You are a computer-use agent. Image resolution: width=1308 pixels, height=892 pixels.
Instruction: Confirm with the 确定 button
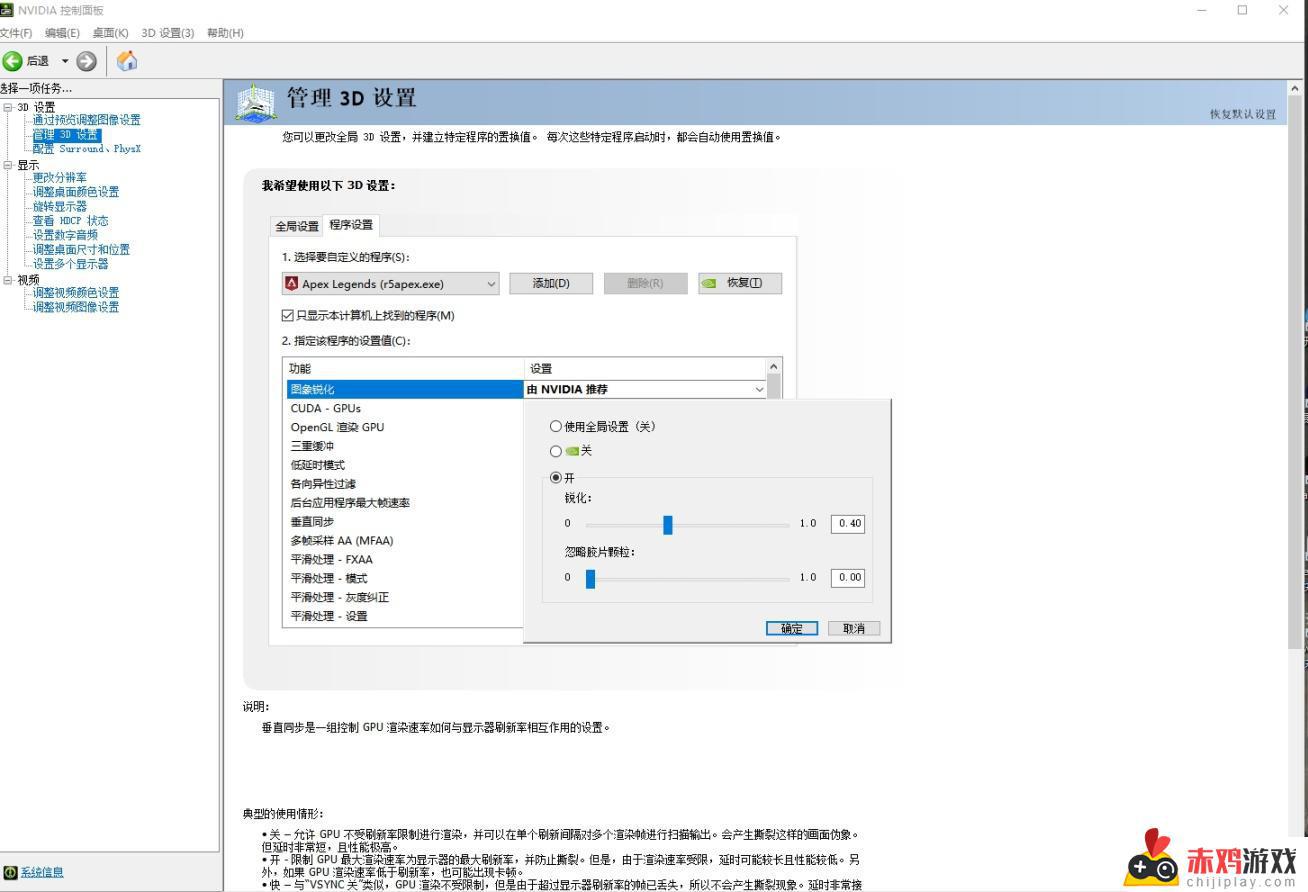click(x=792, y=628)
